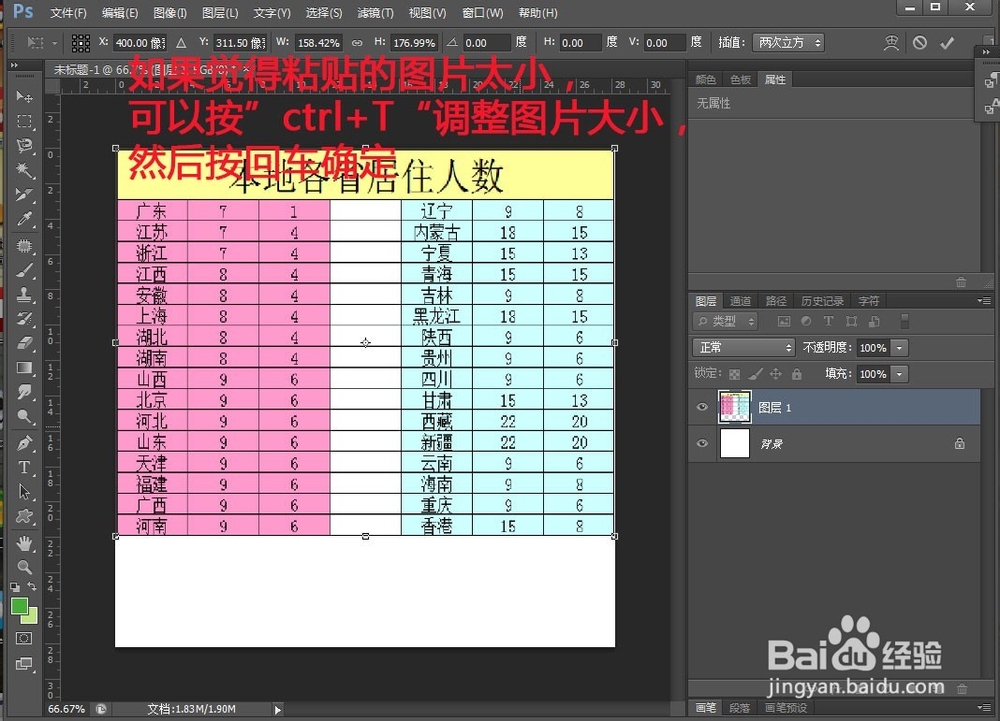Cancel the transform
1000x721 pixels.
click(x=920, y=43)
